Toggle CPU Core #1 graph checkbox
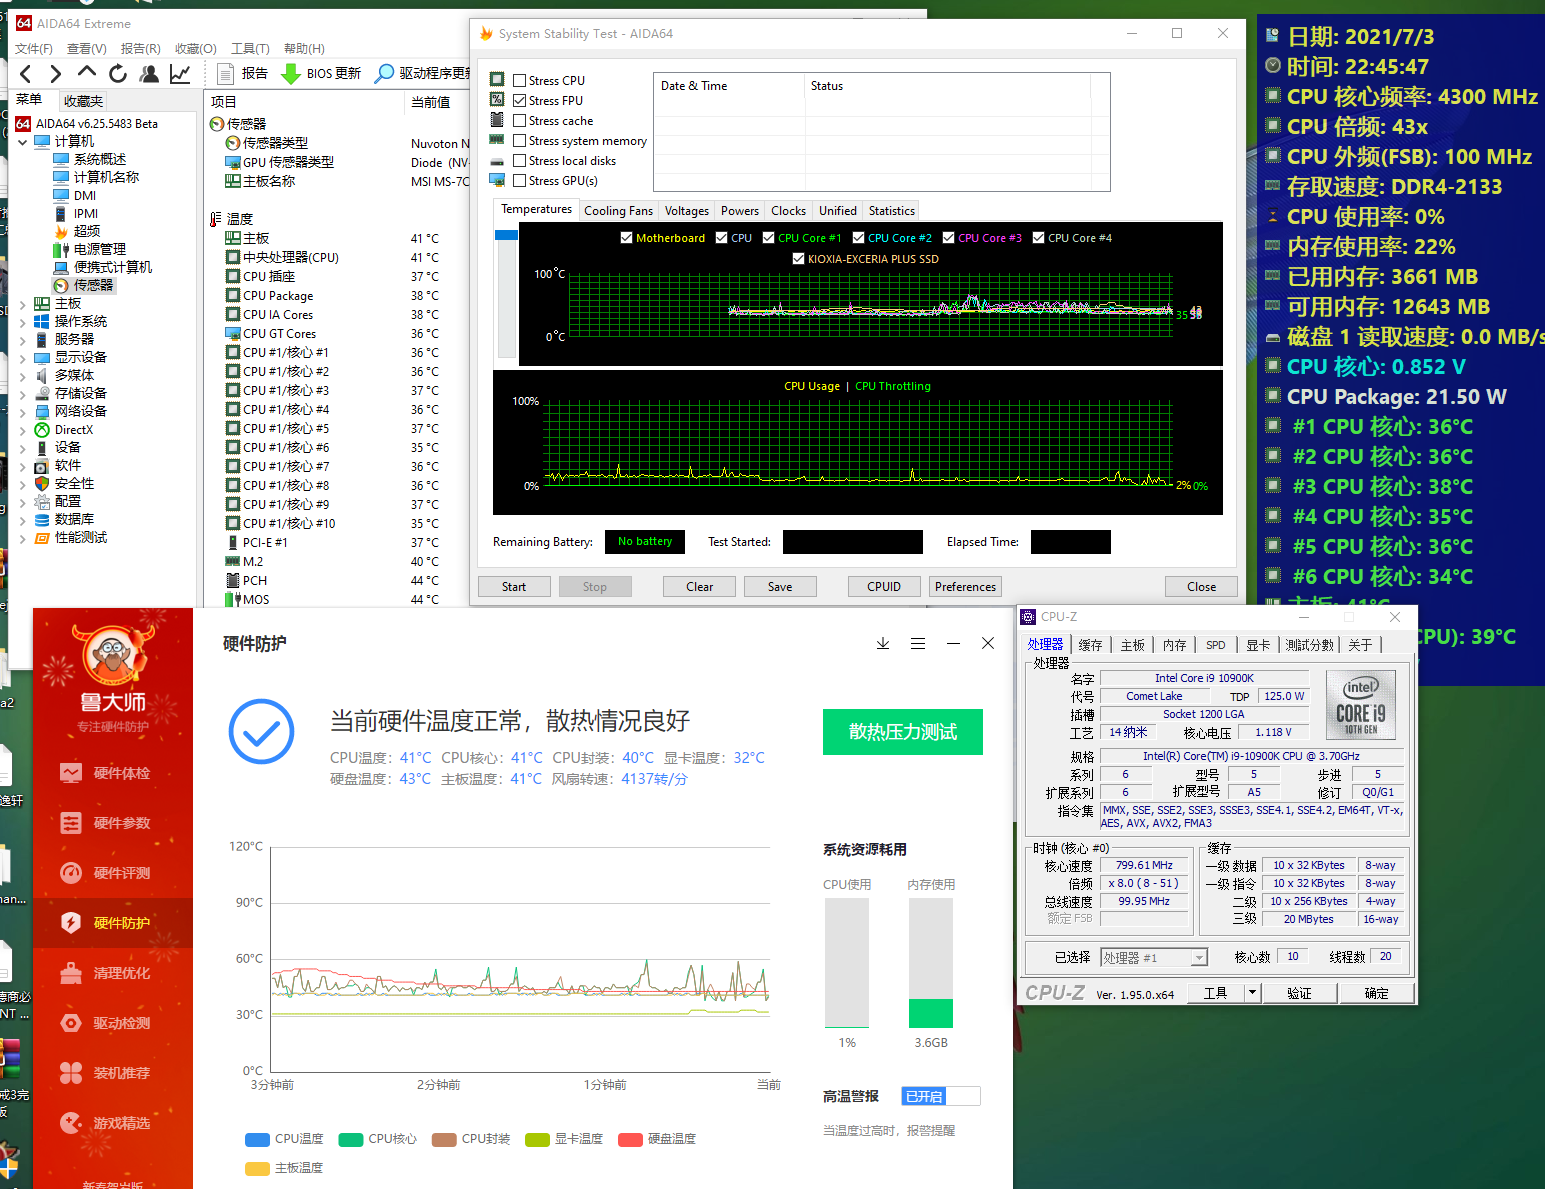The width and height of the screenshot is (1545, 1189). click(x=768, y=238)
